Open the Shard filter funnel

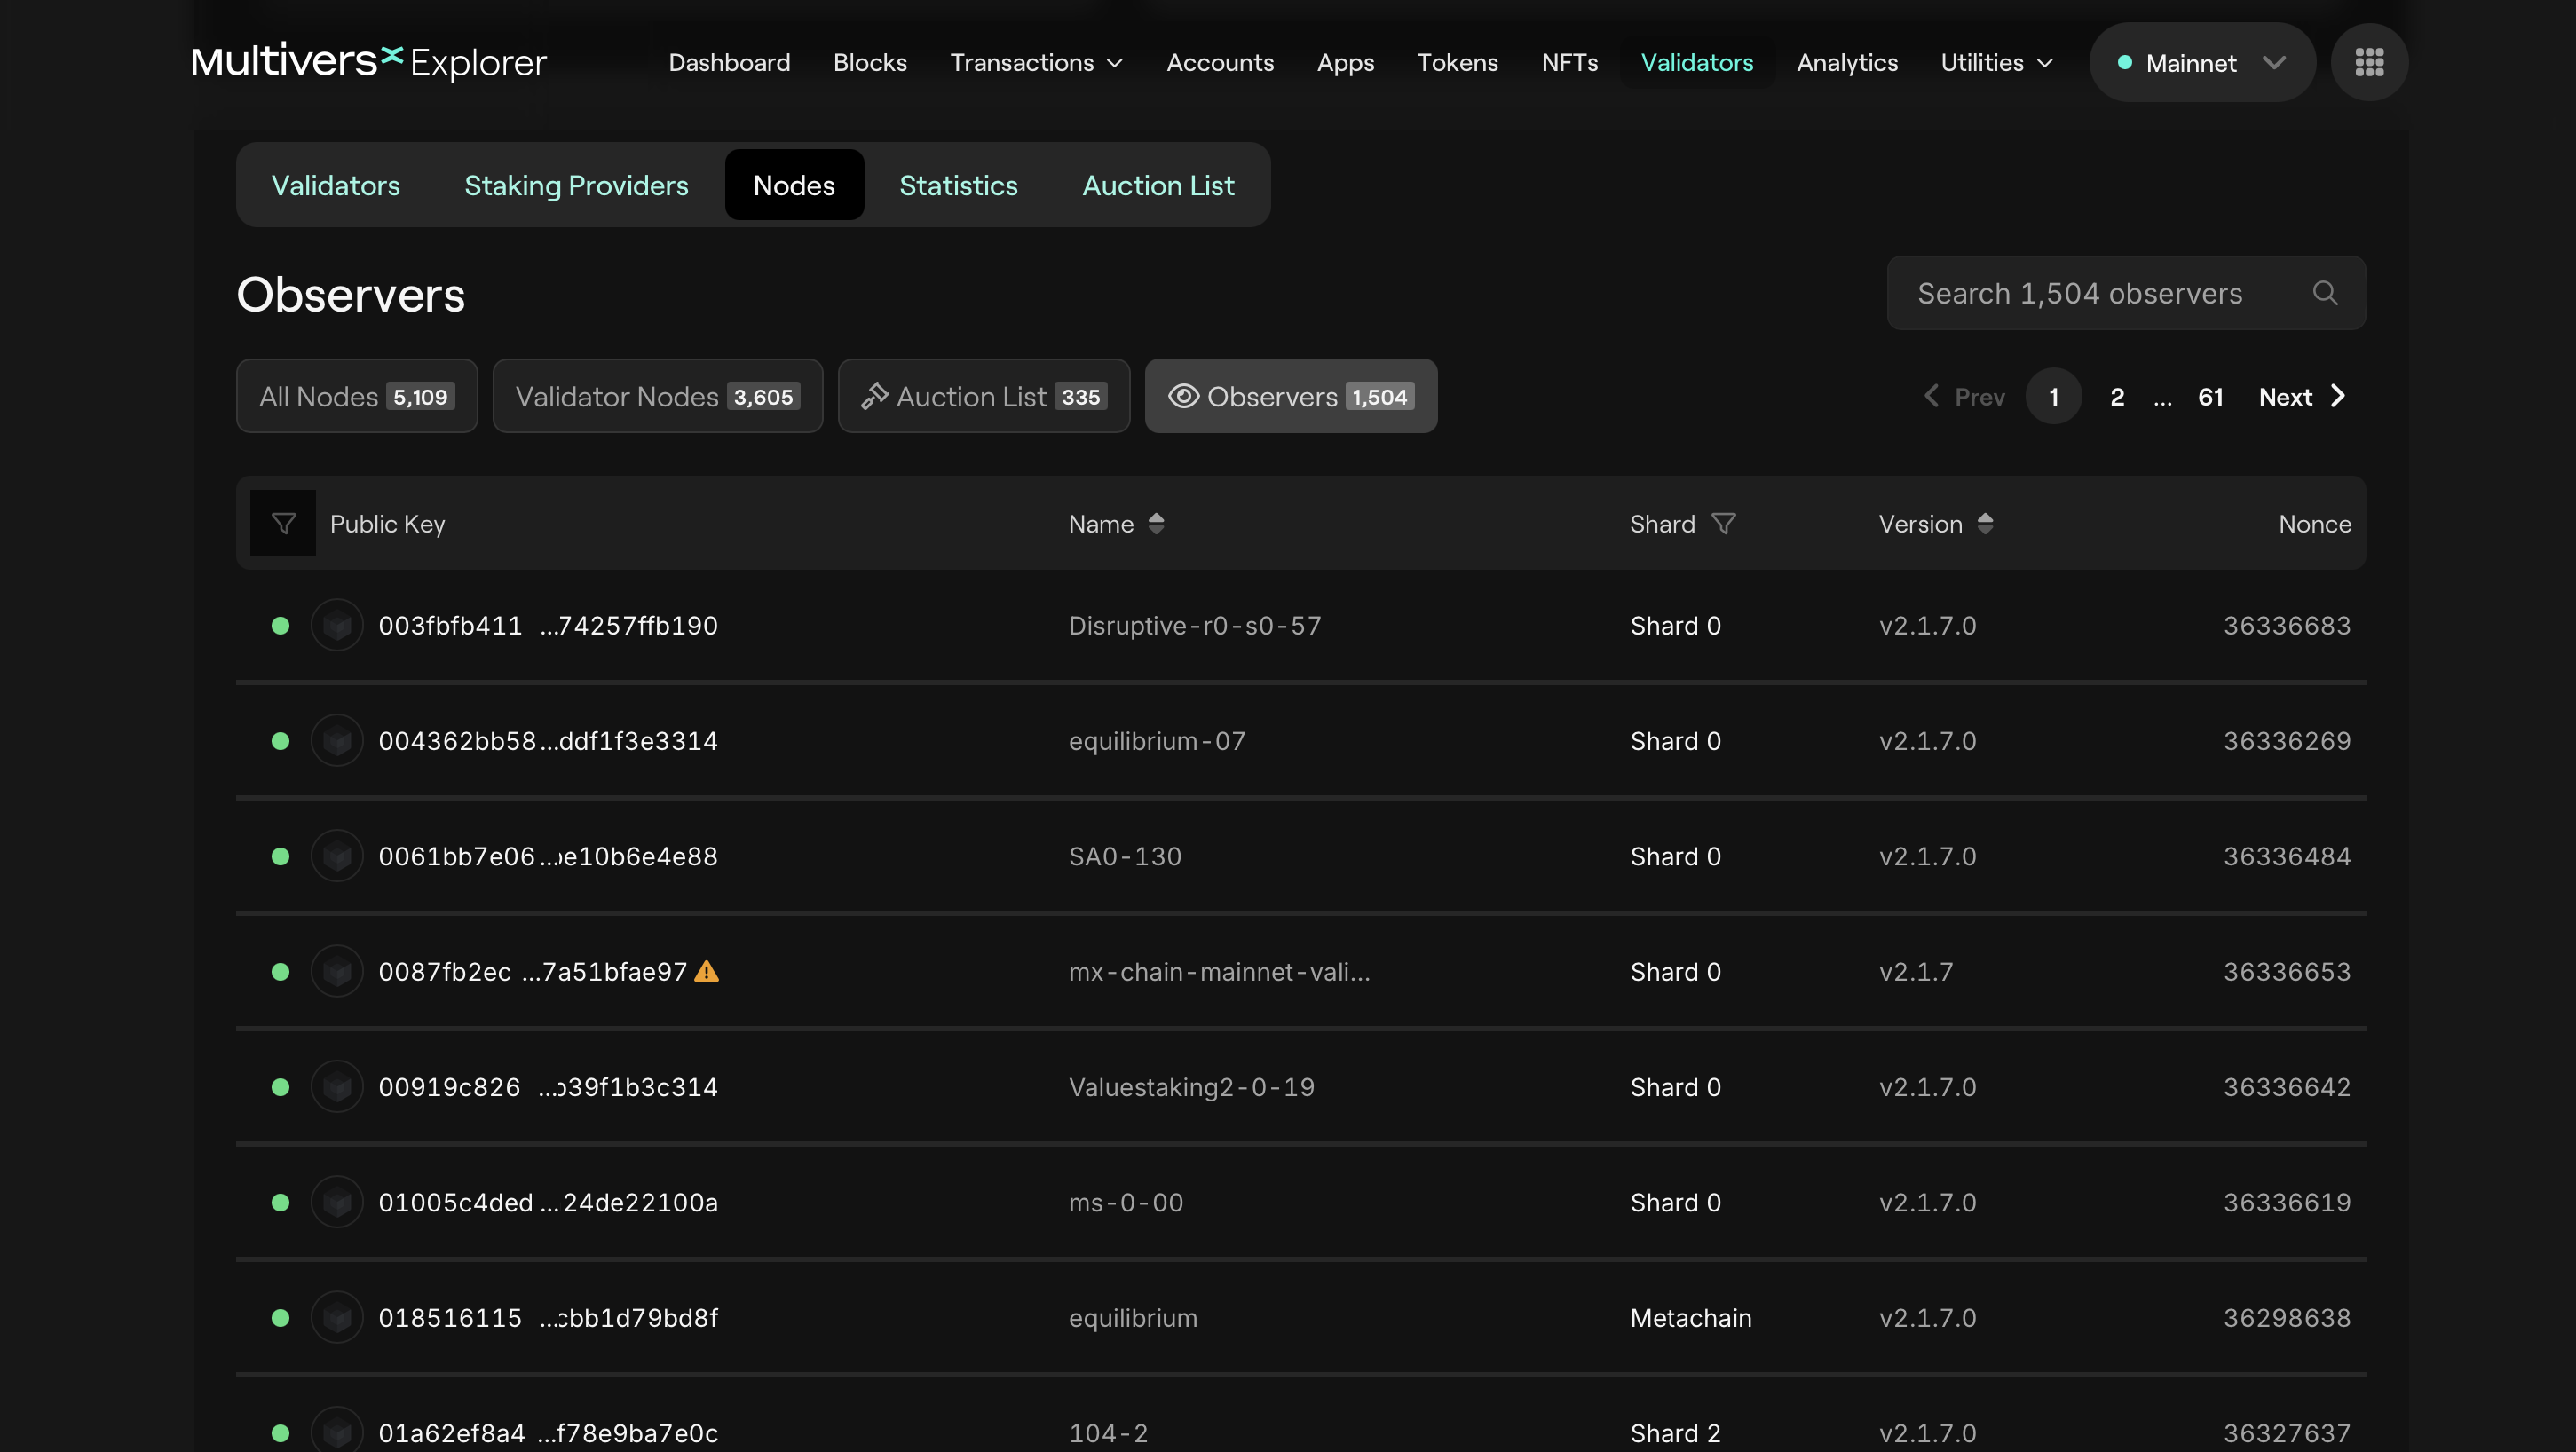(x=1723, y=523)
